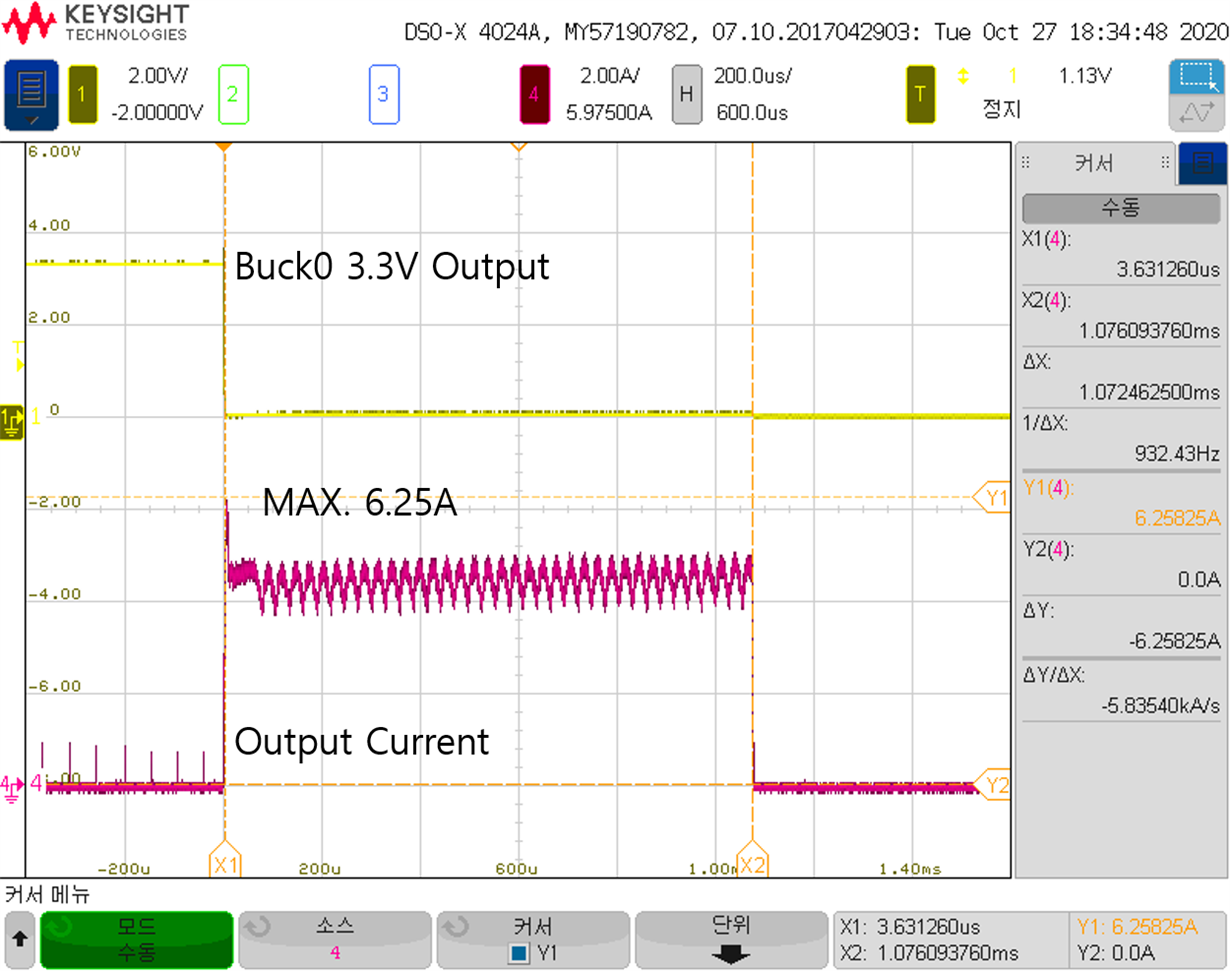
Task: Click the 600.0us delay value
Action: [752, 112]
